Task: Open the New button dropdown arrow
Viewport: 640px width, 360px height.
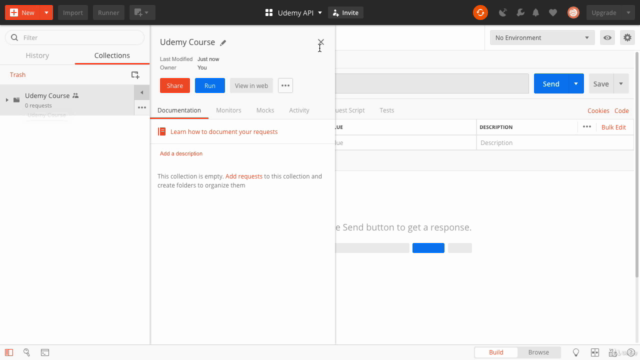Action: (47, 13)
